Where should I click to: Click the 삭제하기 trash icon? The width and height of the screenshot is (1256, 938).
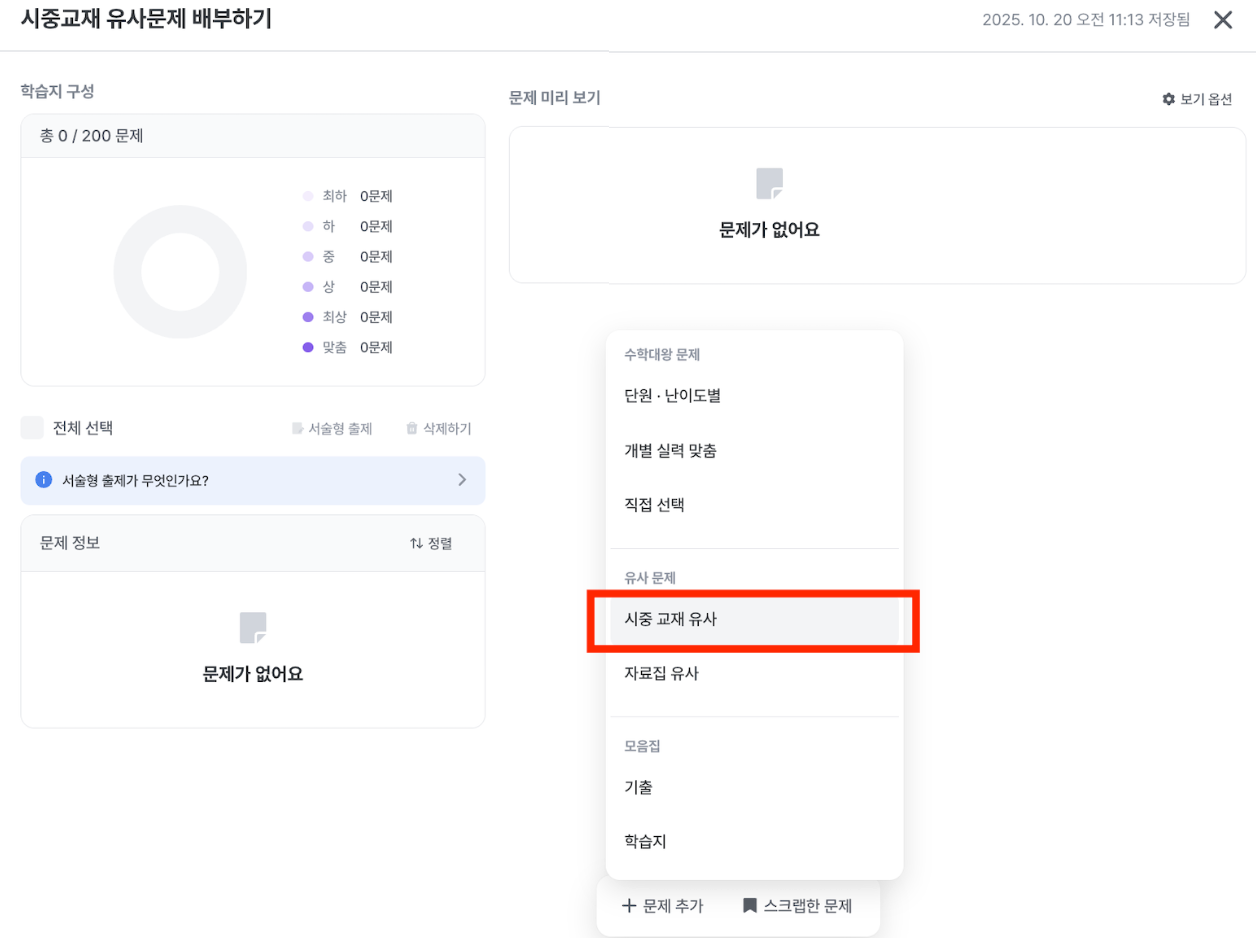coord(411,427)
